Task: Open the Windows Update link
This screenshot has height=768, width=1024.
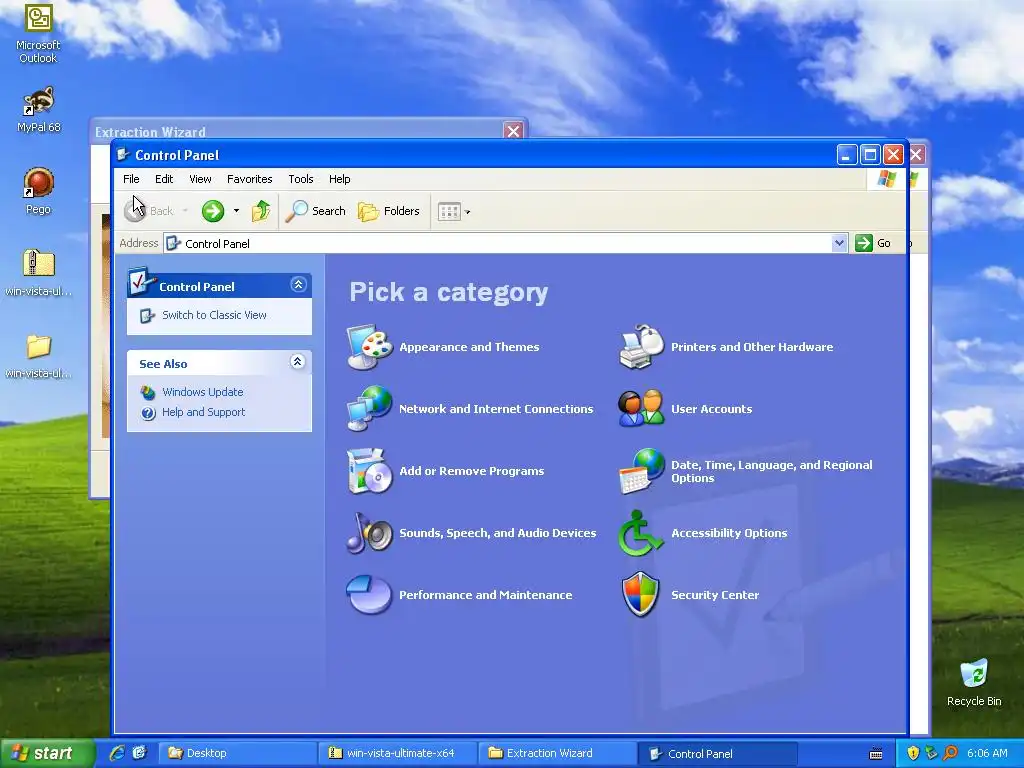Action: pos(202,392)
